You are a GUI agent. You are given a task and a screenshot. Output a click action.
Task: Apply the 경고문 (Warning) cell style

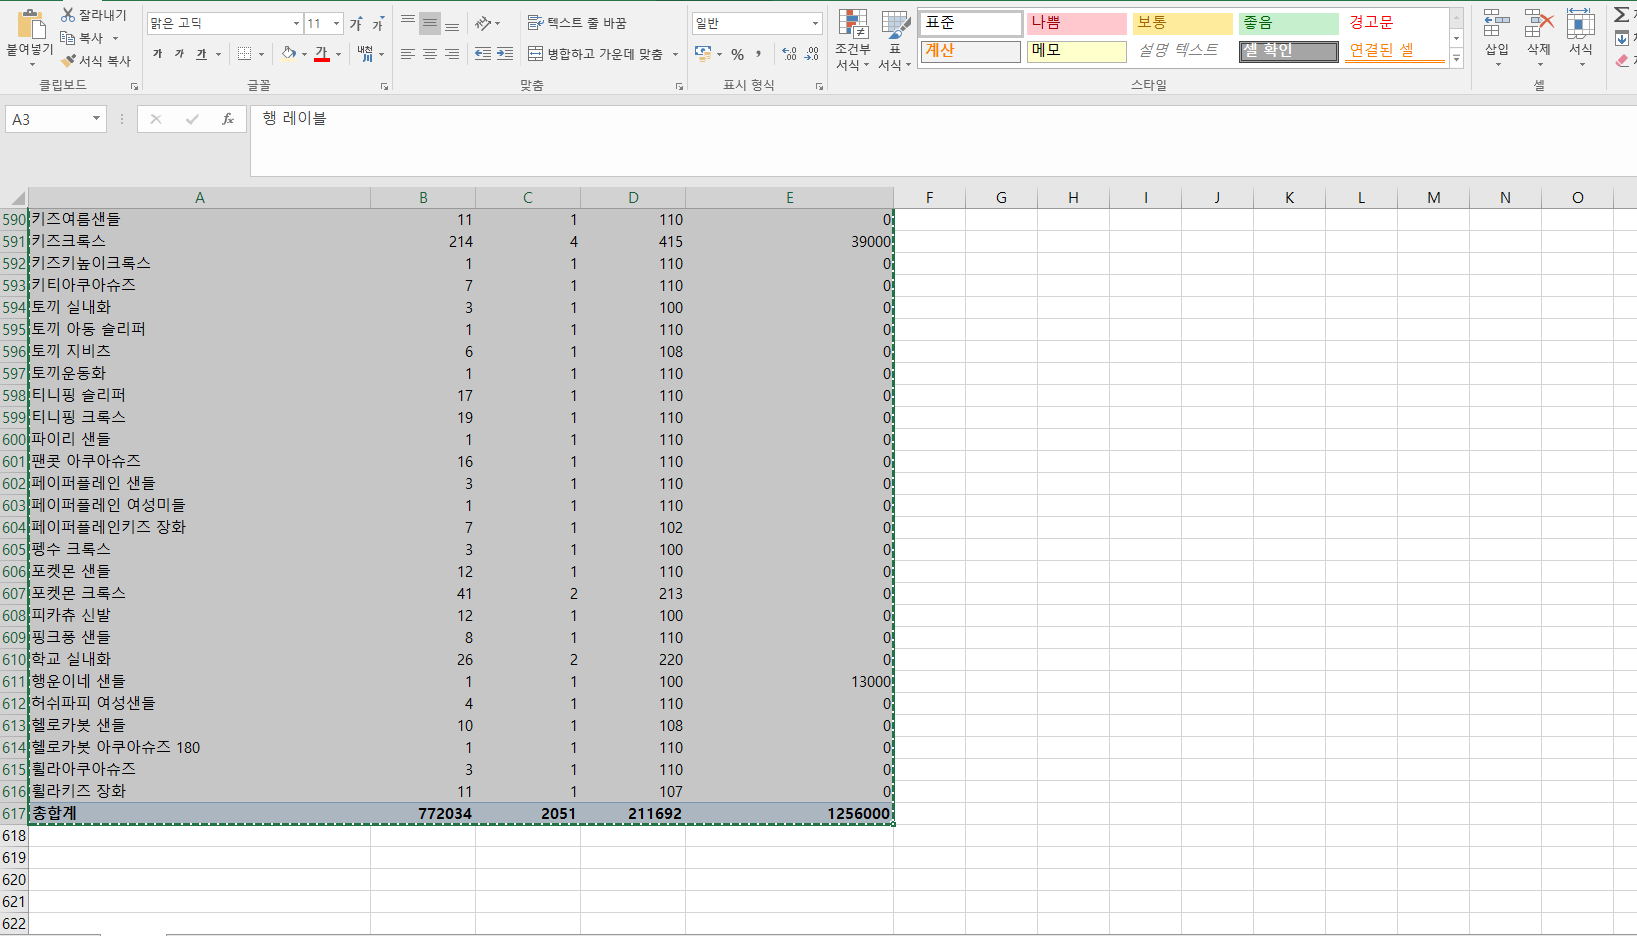(1394, 23)
